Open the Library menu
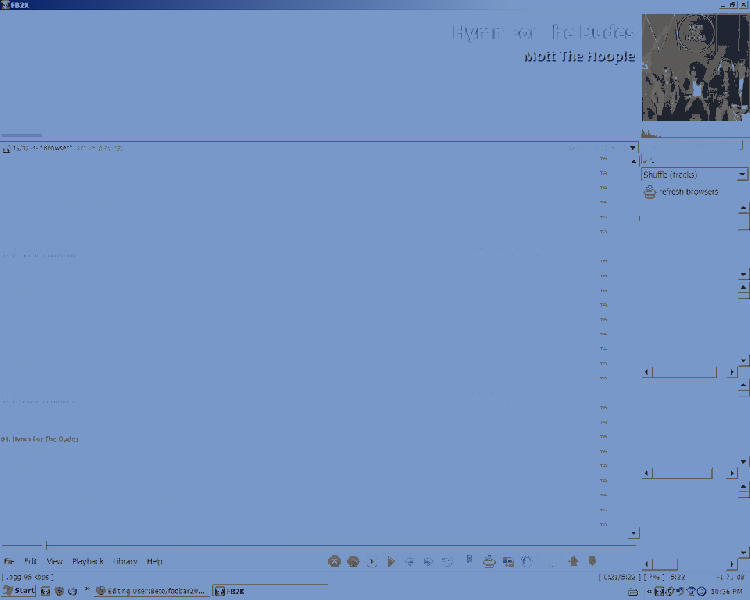This screenshot has height=600, width=750. coord(125,561)
